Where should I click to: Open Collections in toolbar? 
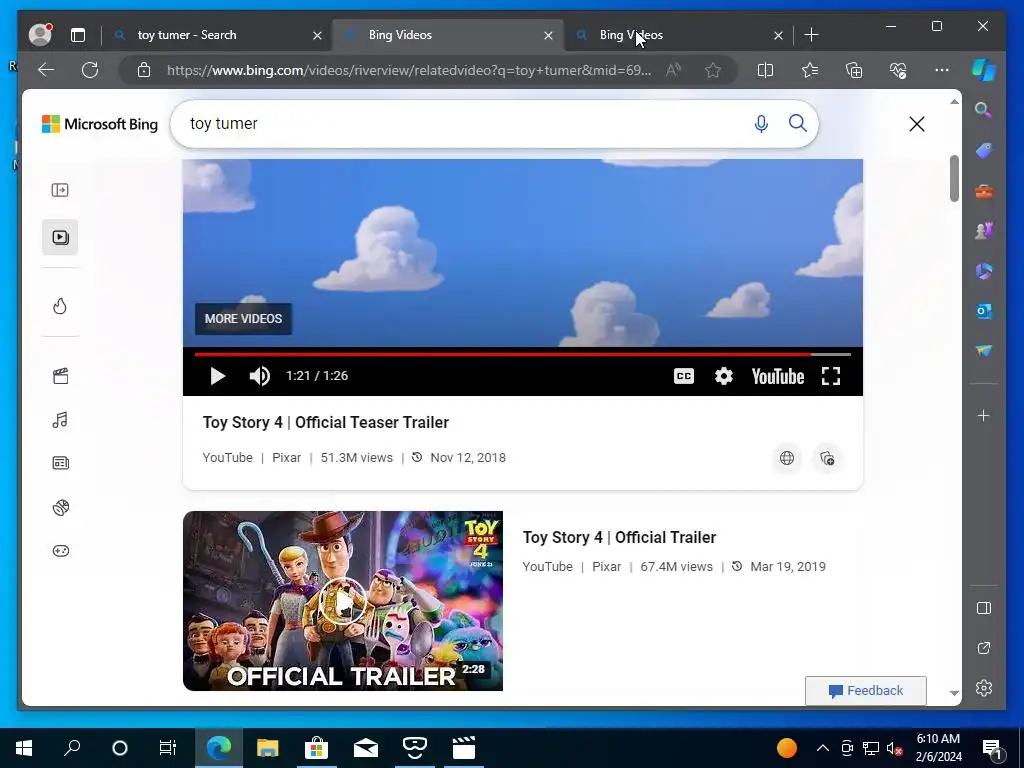pyautogui.click(x=854, y=70)
